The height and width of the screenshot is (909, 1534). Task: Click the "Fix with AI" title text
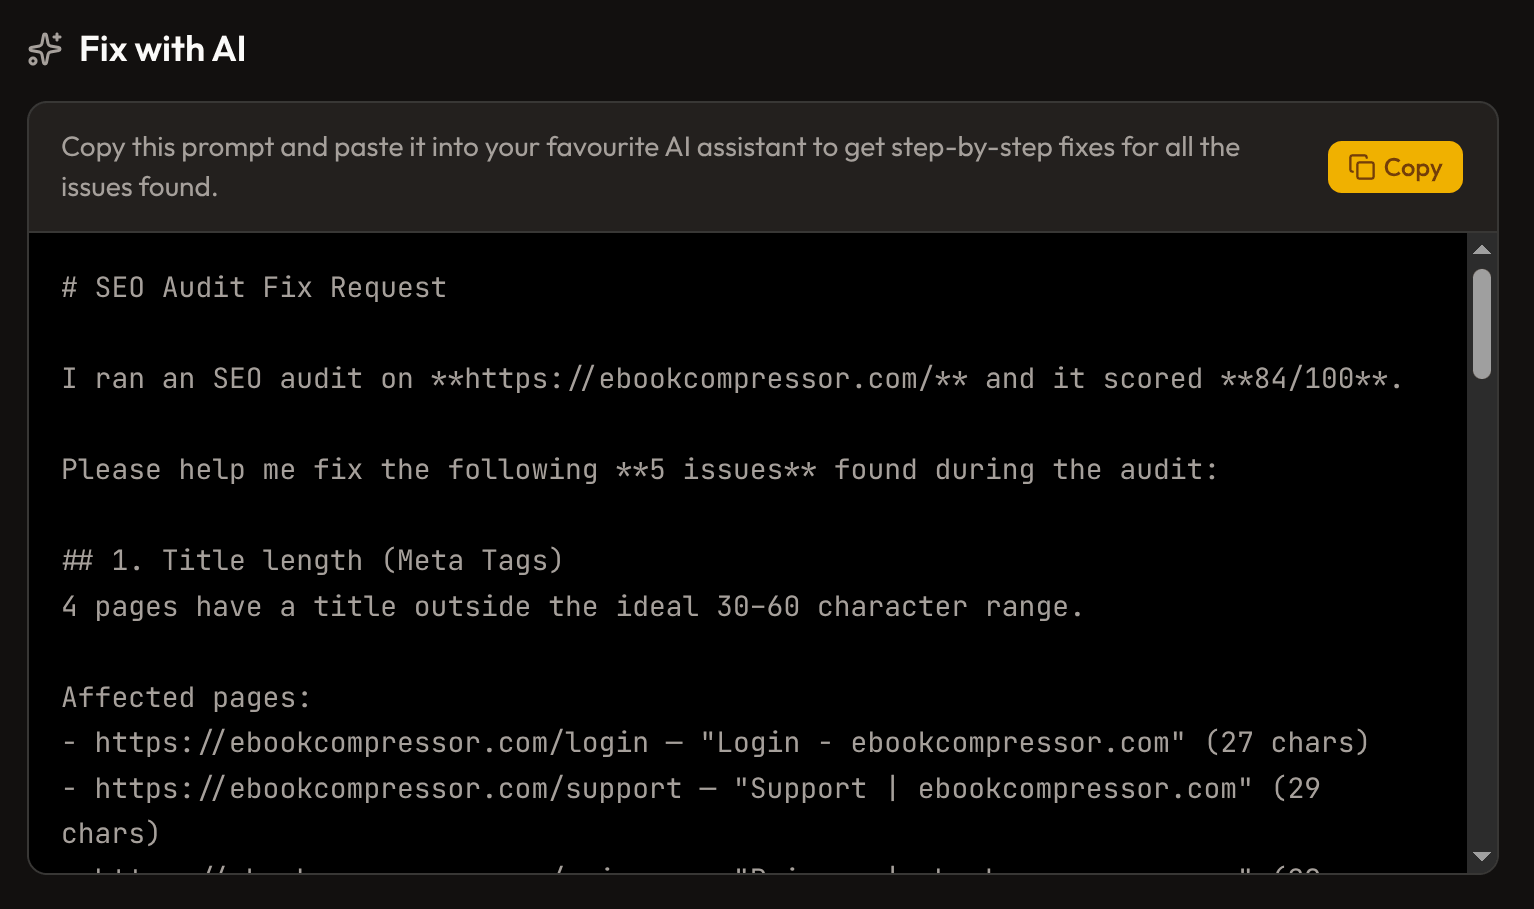coord(162,48)
